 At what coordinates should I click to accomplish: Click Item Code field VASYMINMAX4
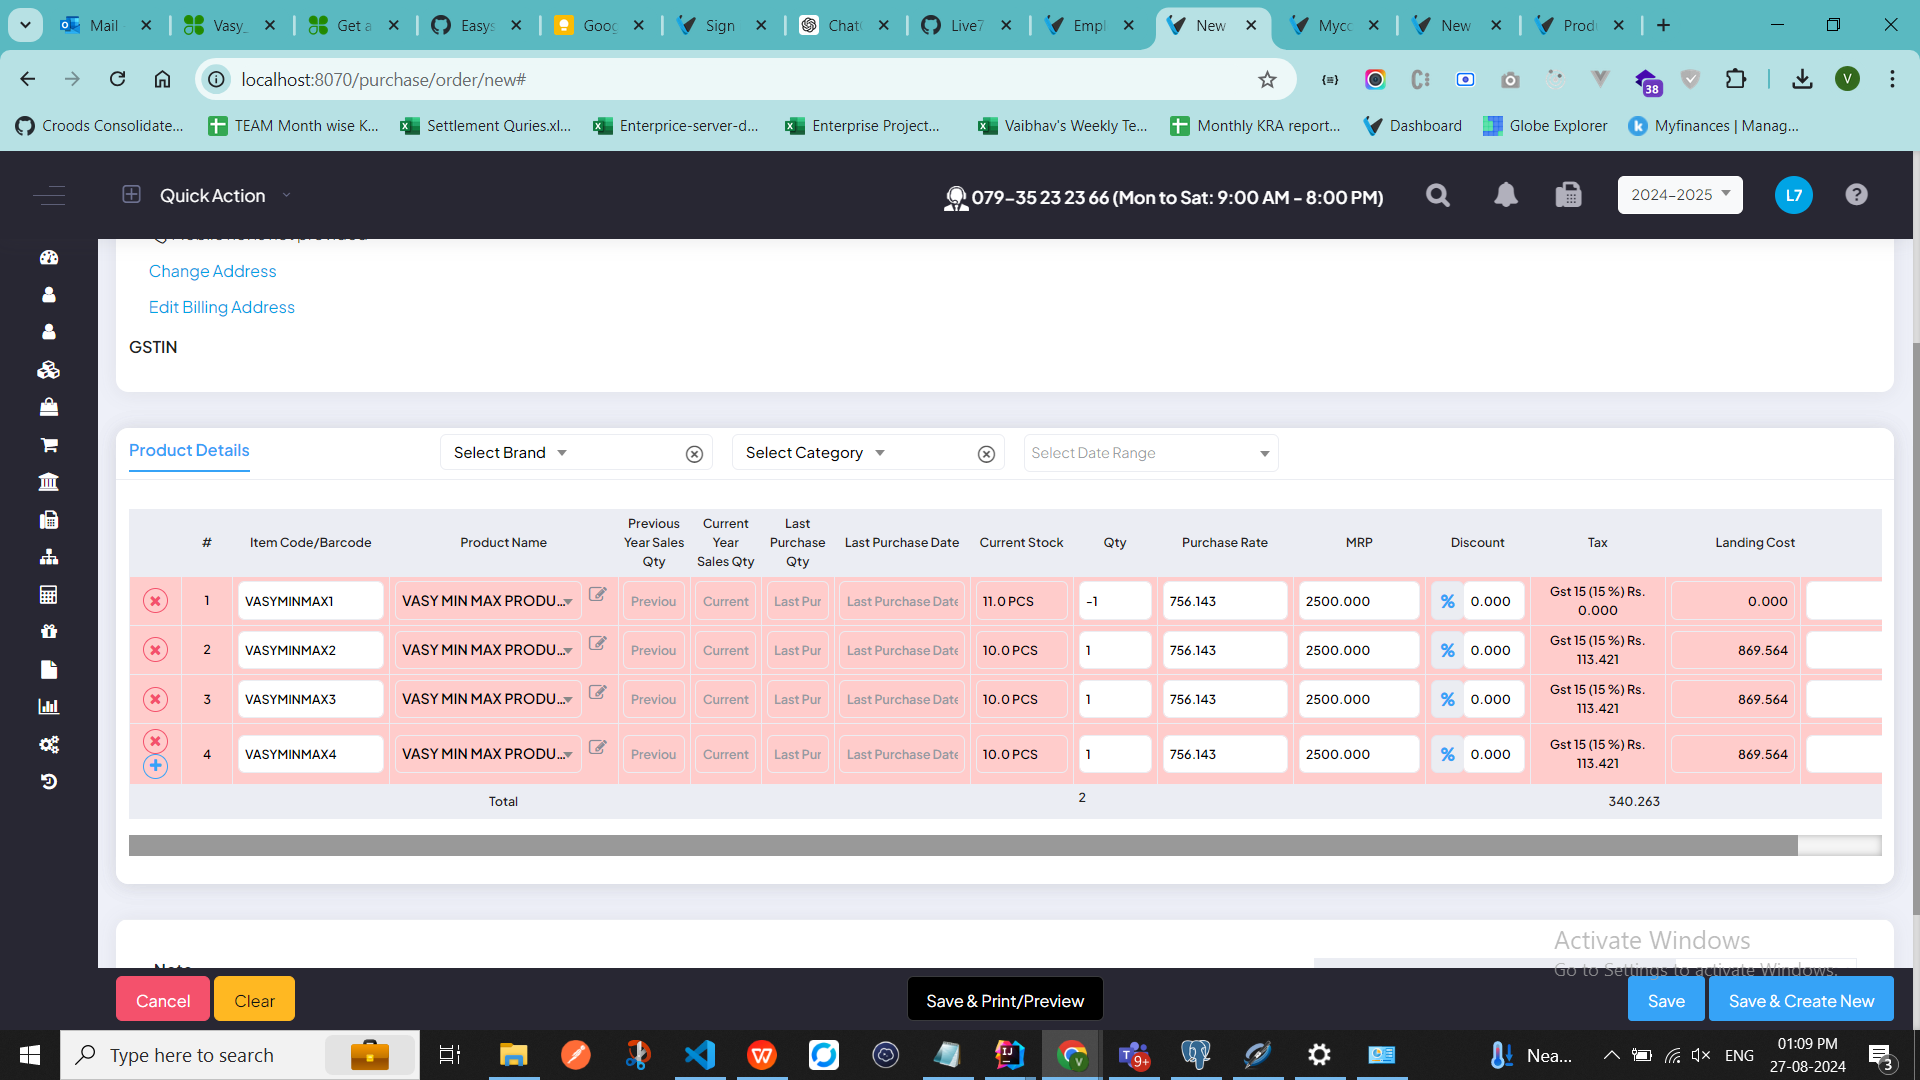(310, 754)
